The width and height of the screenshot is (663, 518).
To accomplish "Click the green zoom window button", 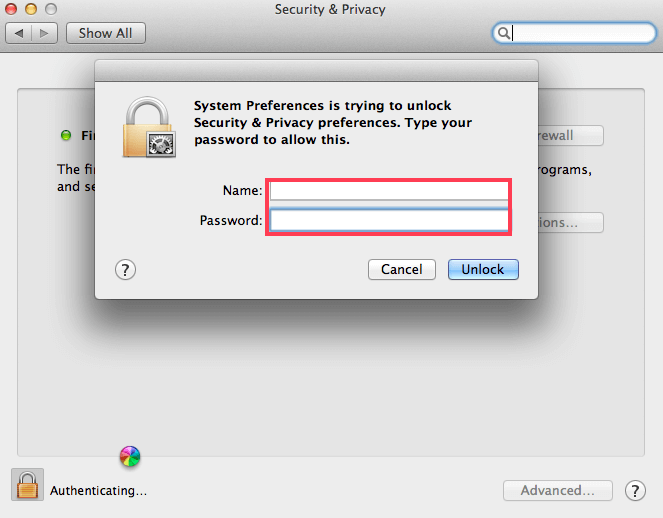I will pyautogui.click(x=51, y=9).
